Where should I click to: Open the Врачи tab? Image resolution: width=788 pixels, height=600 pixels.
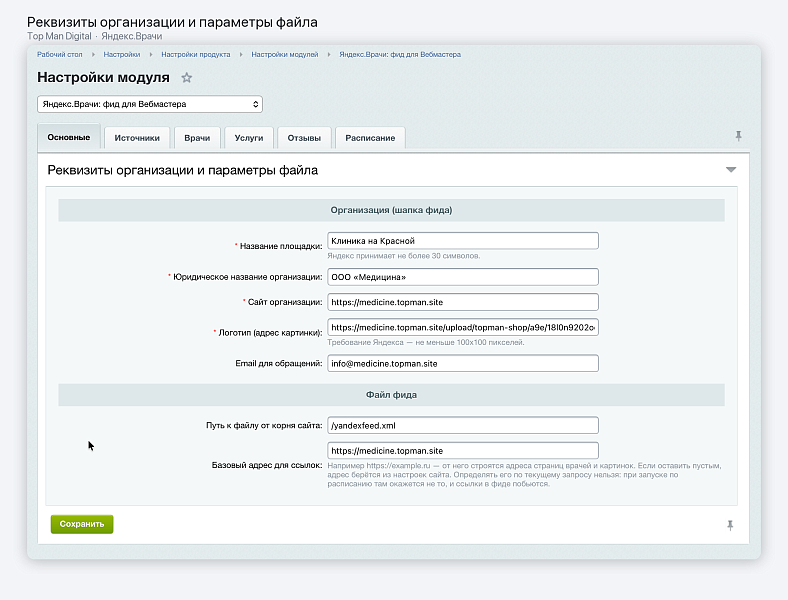pos(197,138)
